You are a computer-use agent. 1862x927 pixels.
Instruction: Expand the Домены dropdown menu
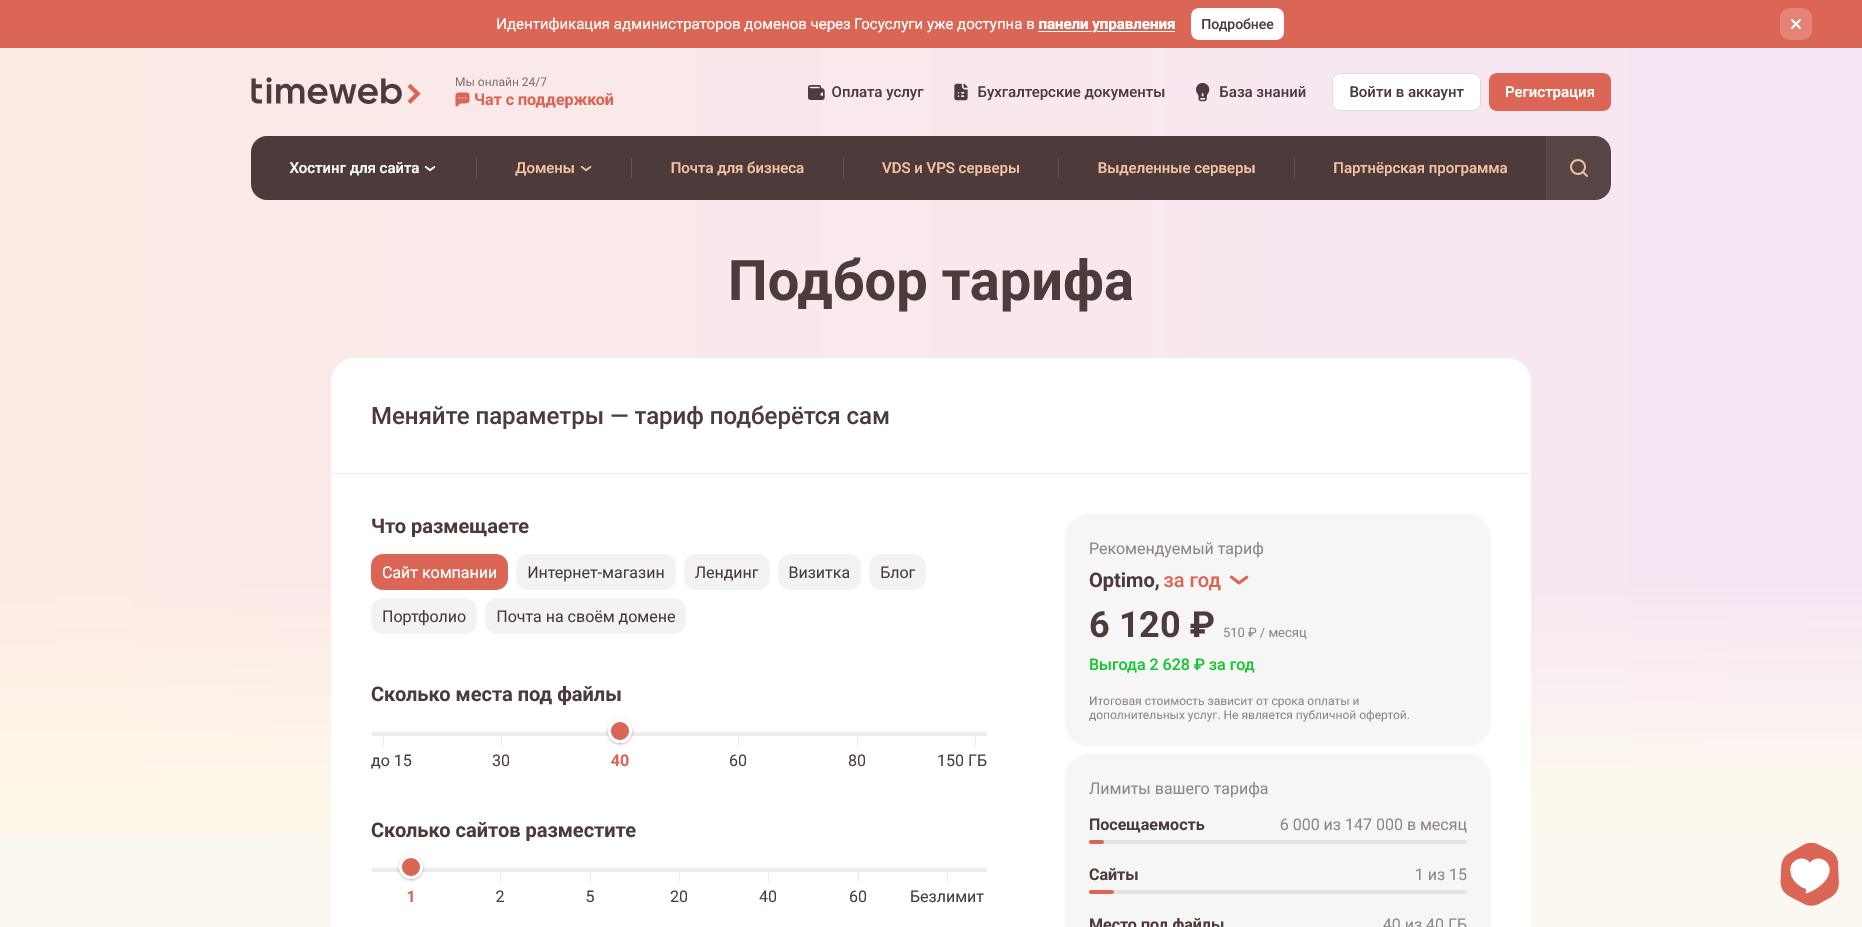[553, 168]
